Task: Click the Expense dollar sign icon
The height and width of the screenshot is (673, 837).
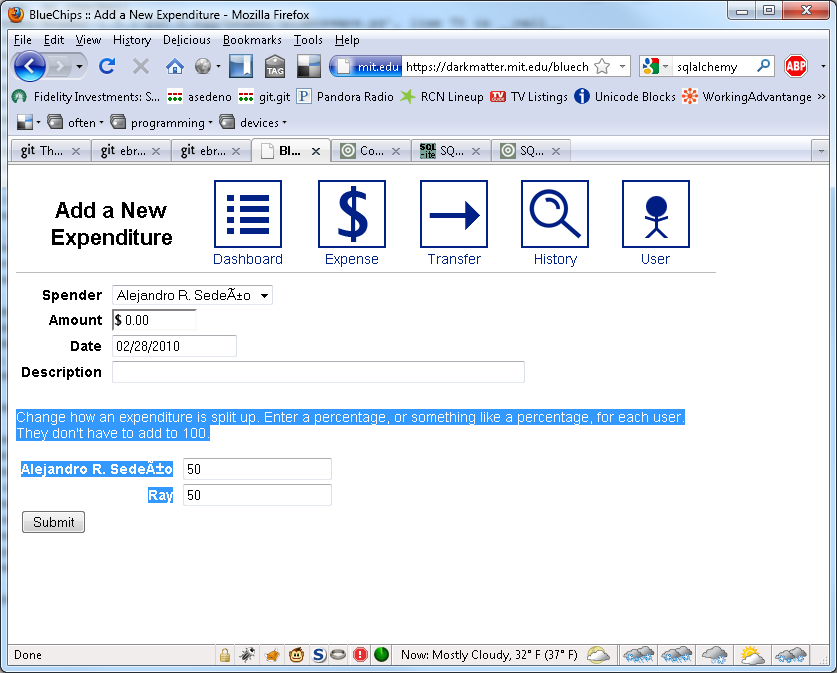Action: pos(352,214)
